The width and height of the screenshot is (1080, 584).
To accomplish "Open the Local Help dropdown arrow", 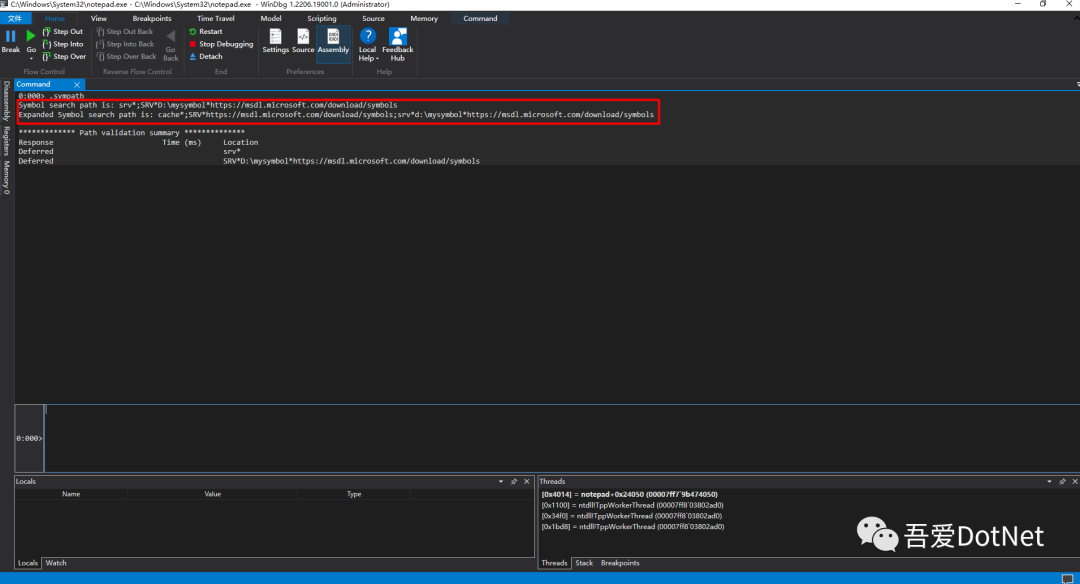I will (x=377, y=59).
